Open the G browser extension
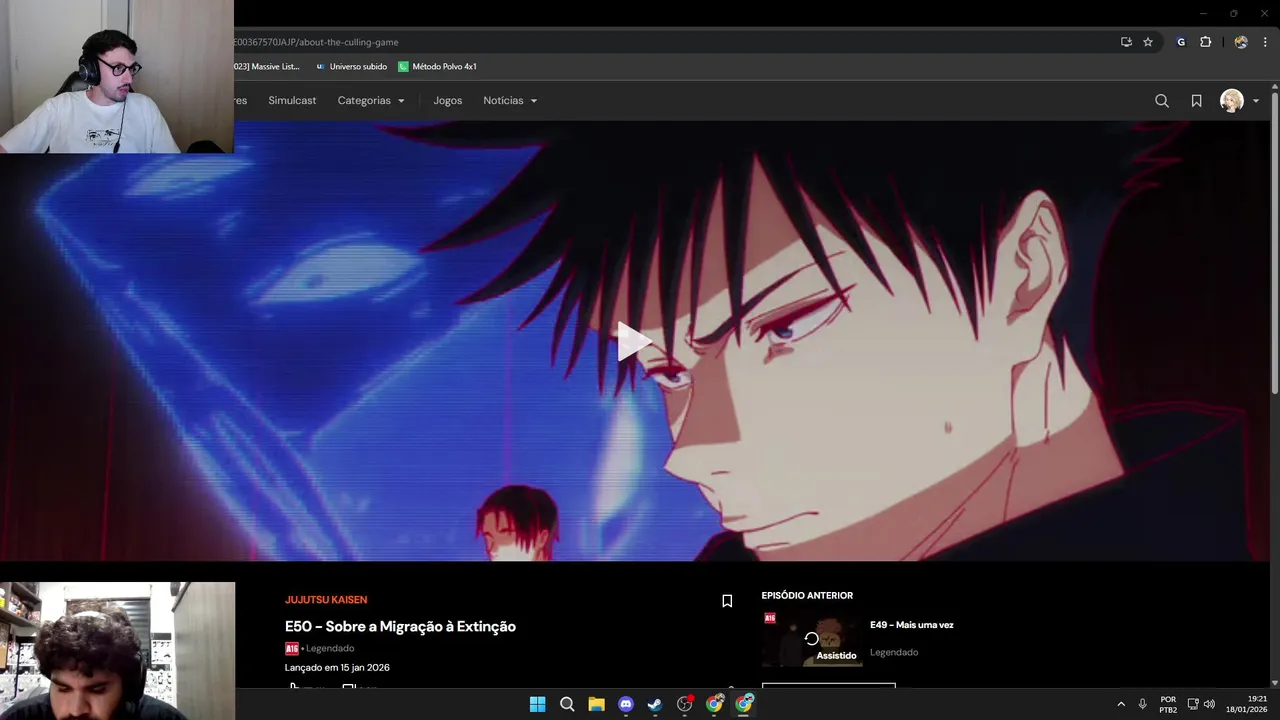Screen dimensions: 1280x720 pos(1181,42)
